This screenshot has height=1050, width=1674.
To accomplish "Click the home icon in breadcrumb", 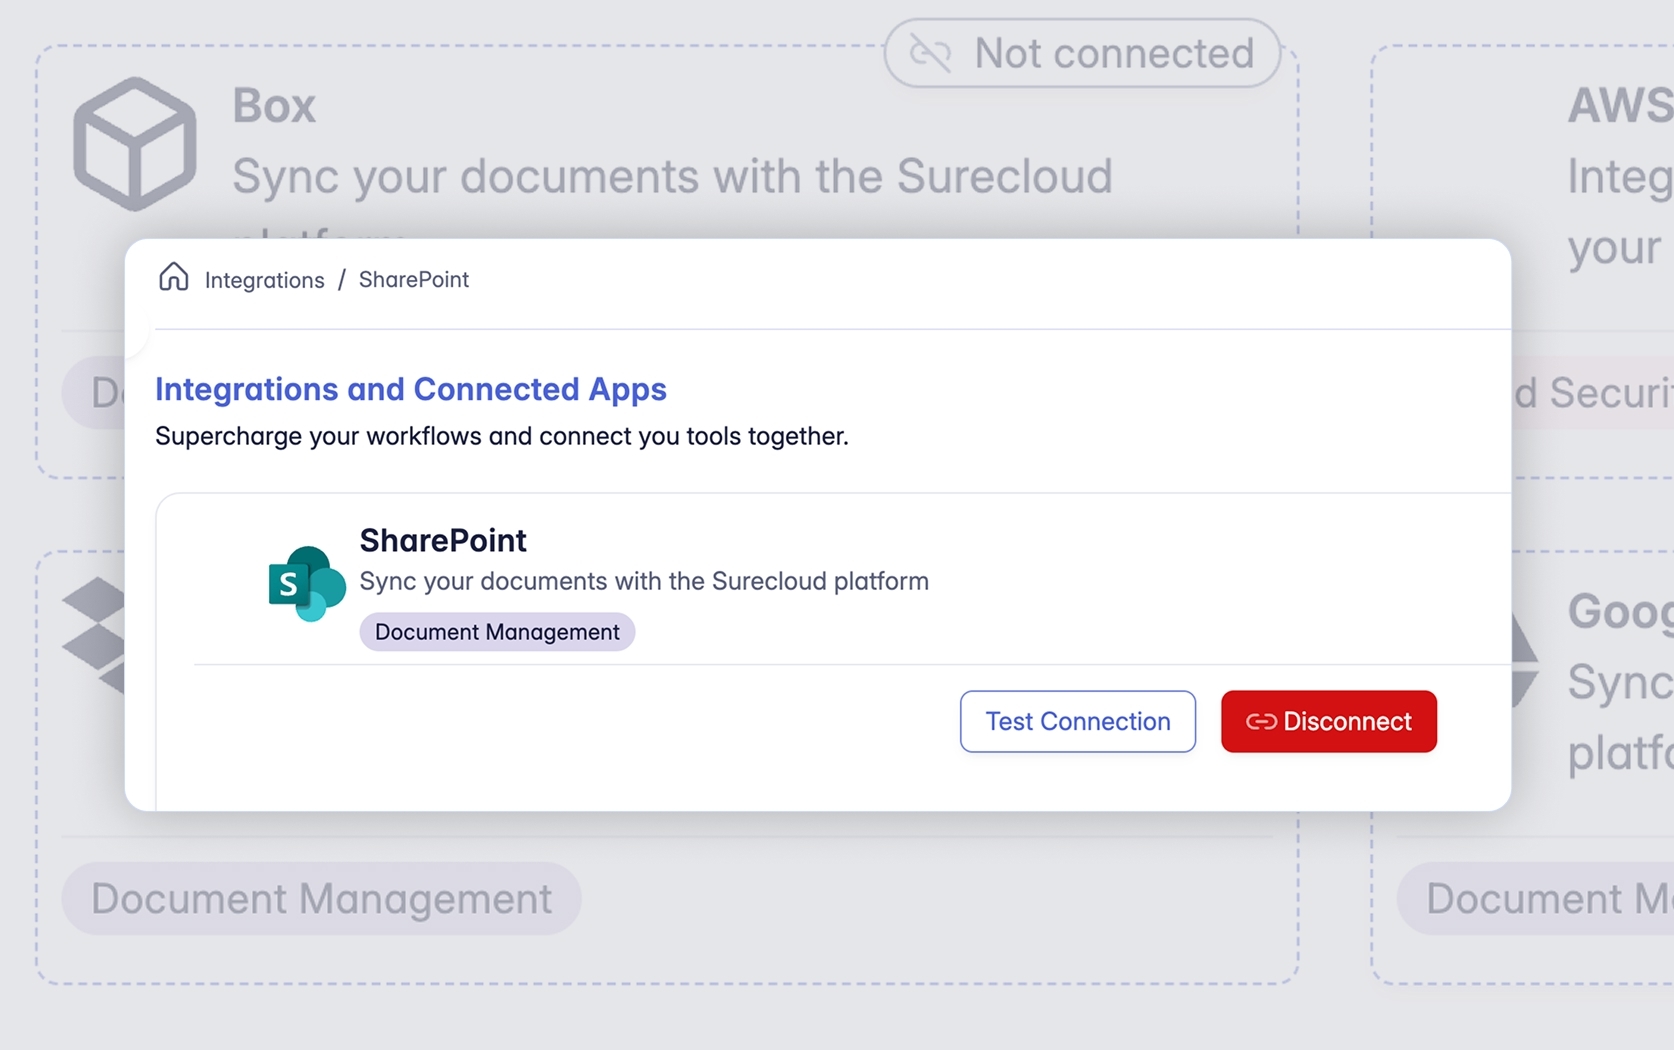I will pos(174,277).
